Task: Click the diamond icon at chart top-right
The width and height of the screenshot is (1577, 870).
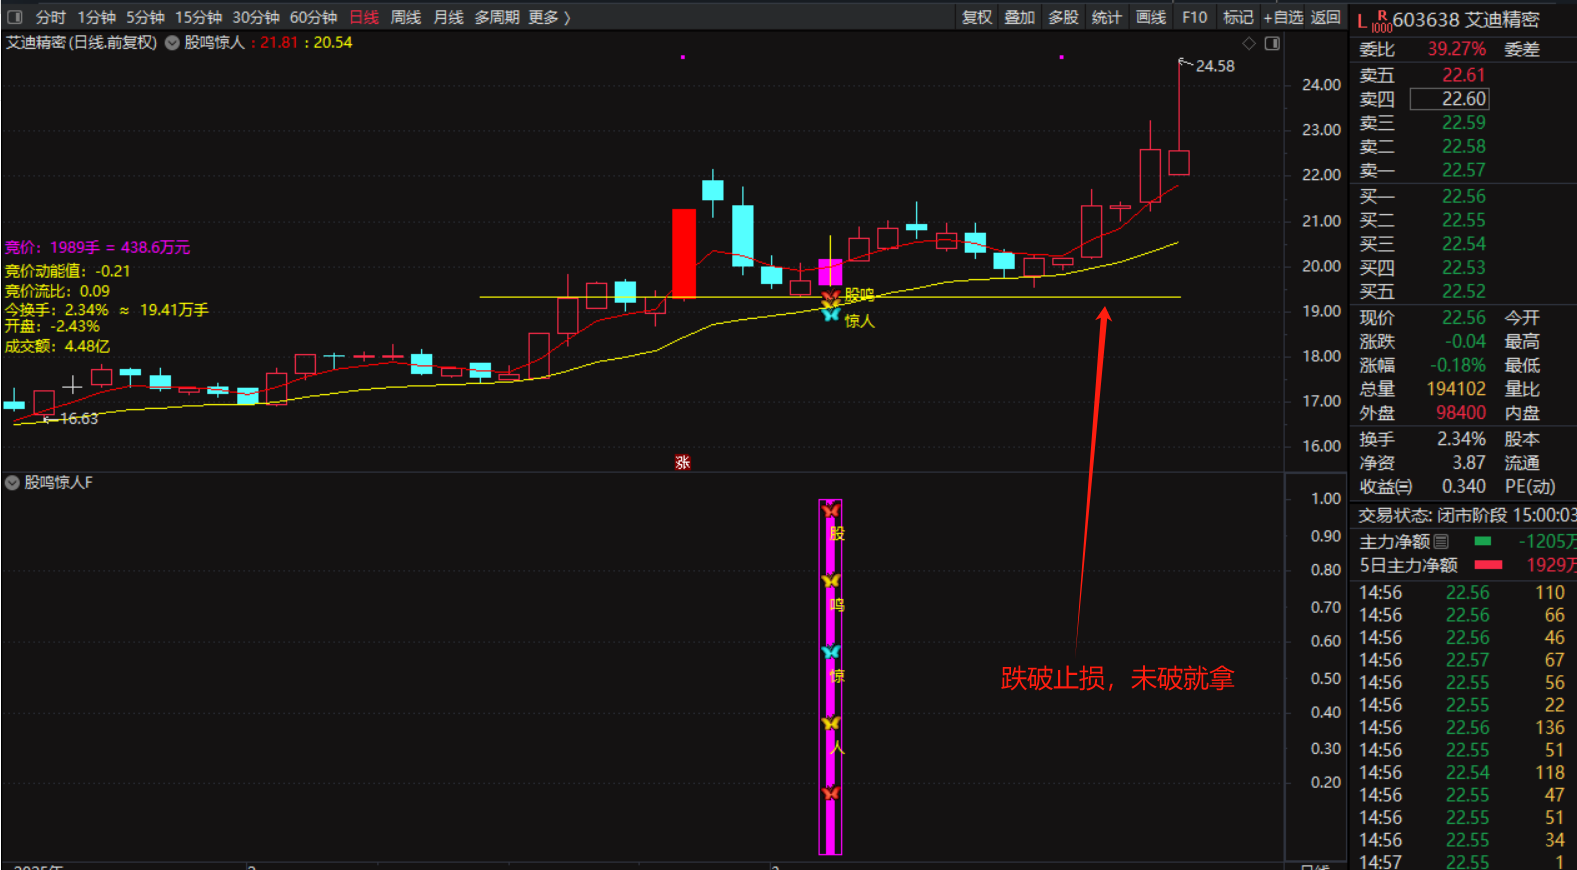Action: 1248,43
